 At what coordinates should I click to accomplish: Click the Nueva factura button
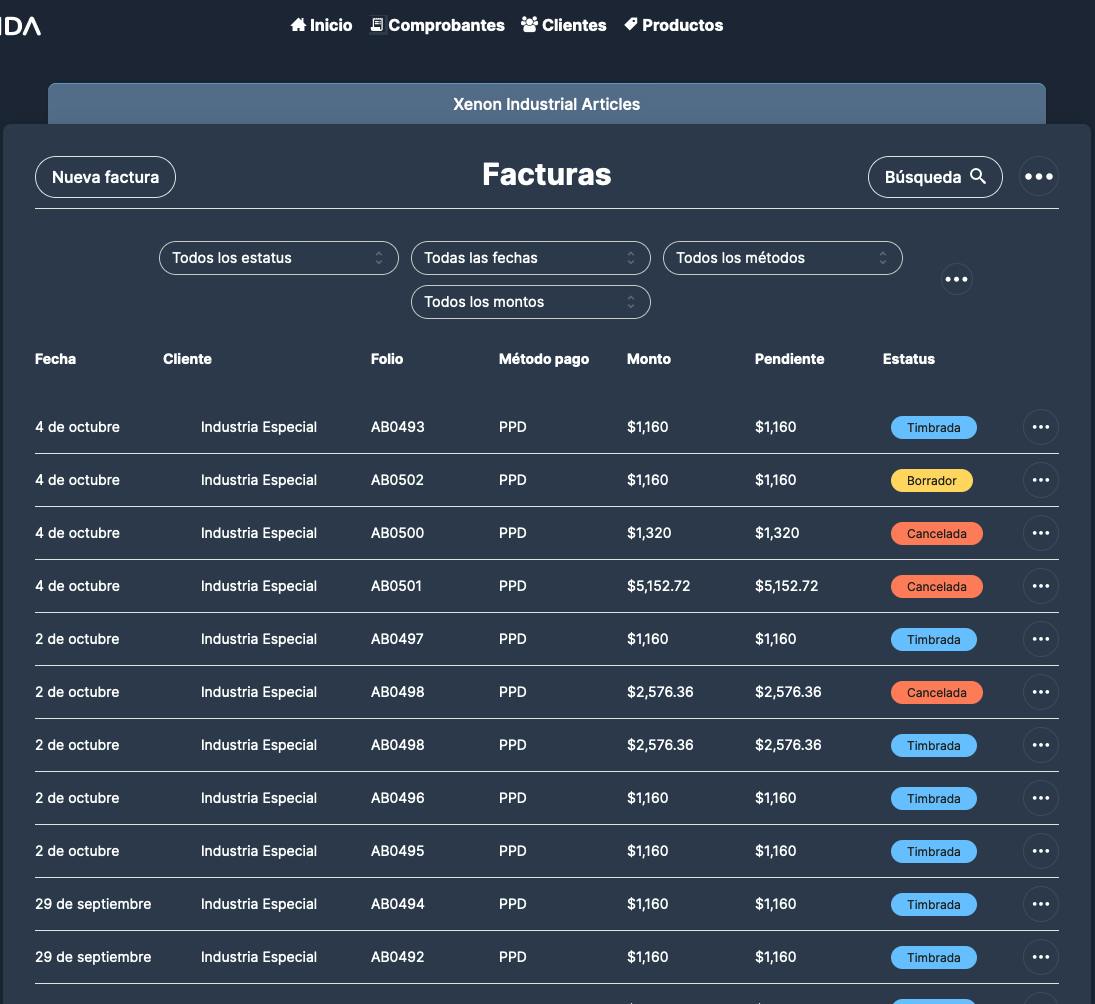(105, 177)
